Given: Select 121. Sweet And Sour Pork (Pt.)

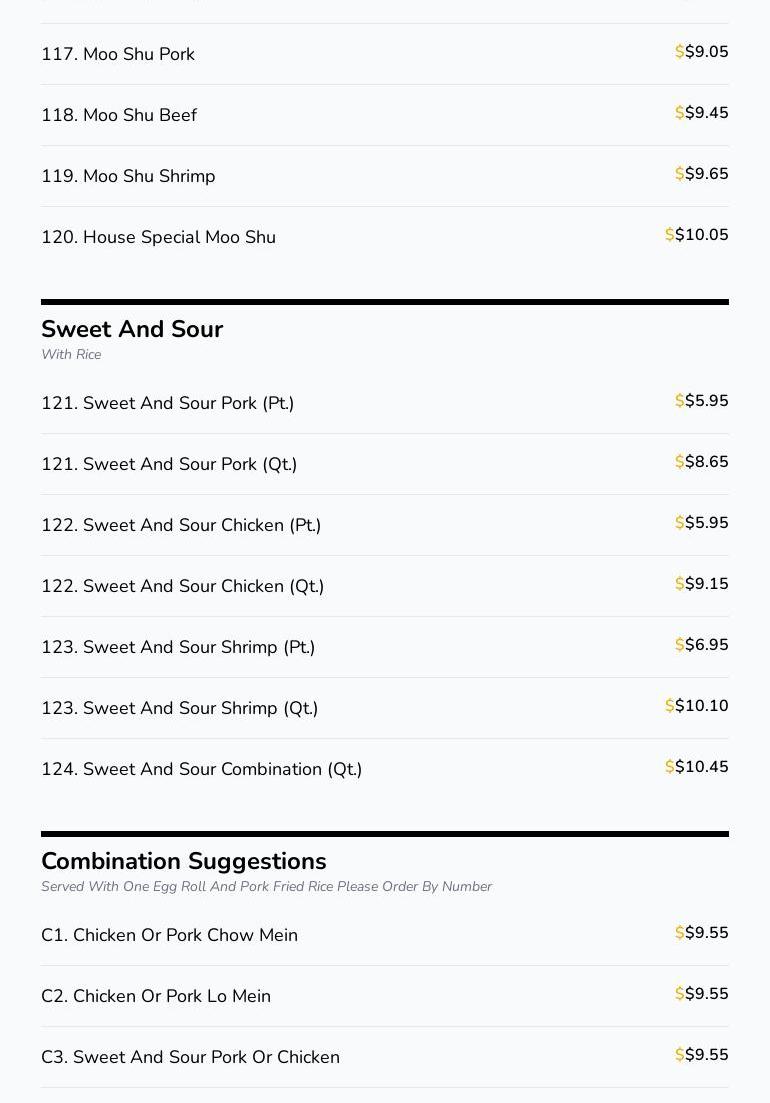Looking at the screenshot, I should (x=167, y=403).
